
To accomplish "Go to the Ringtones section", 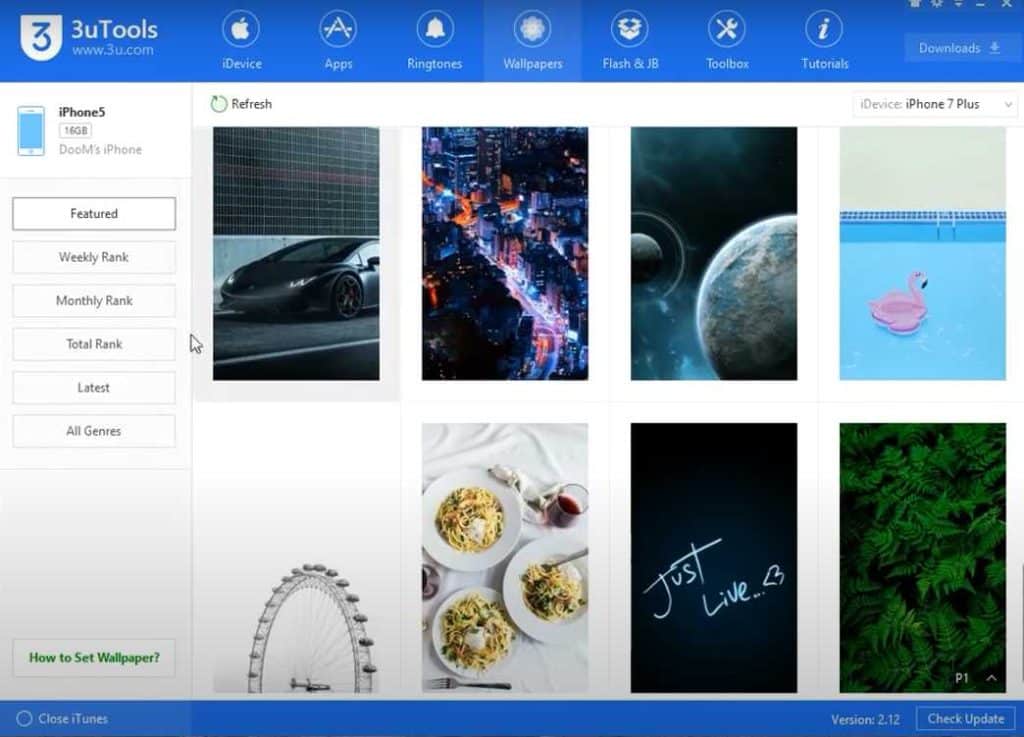I will [x=434, y=42].
